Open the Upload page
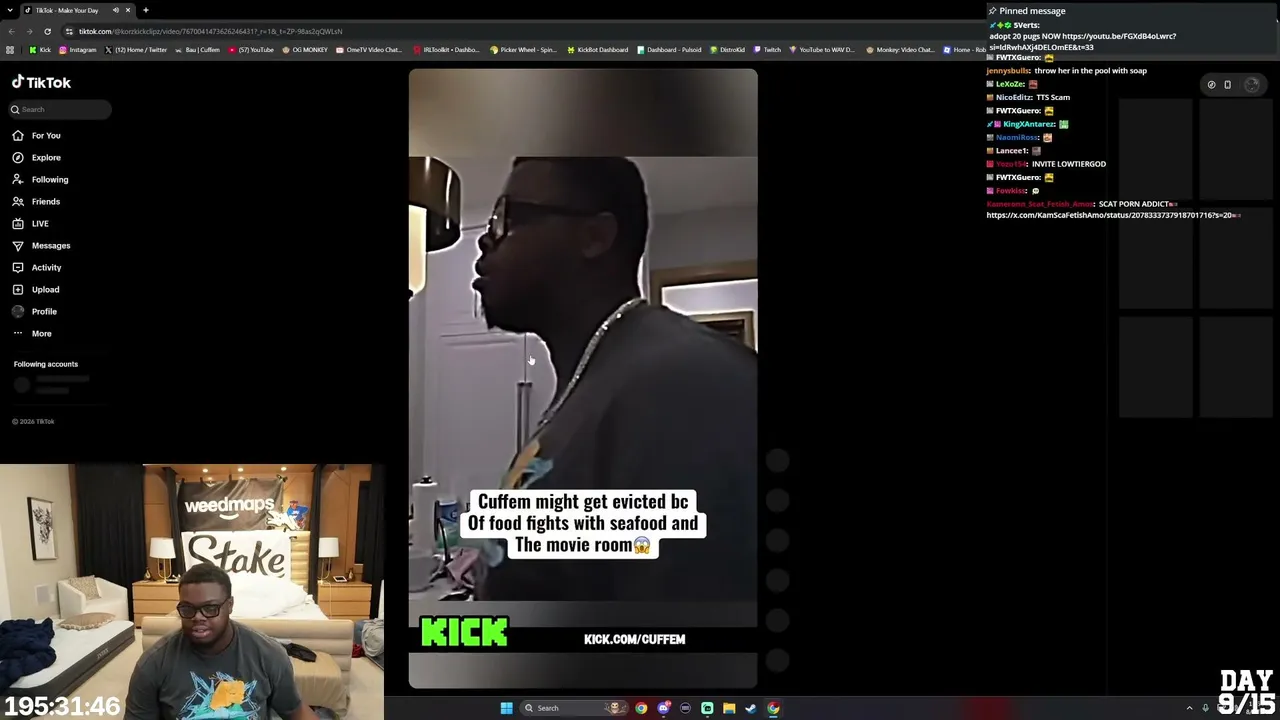 pyautogui.click(x=36, y=290)
